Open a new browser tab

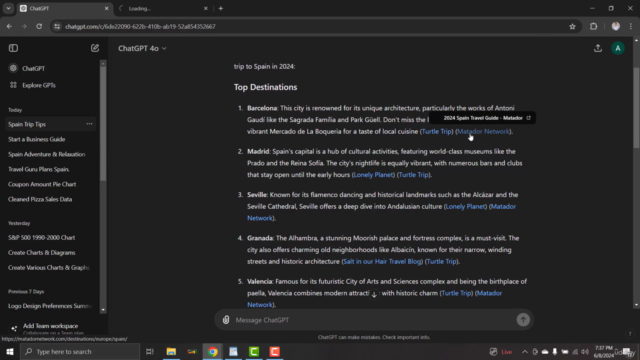(221, 8)
